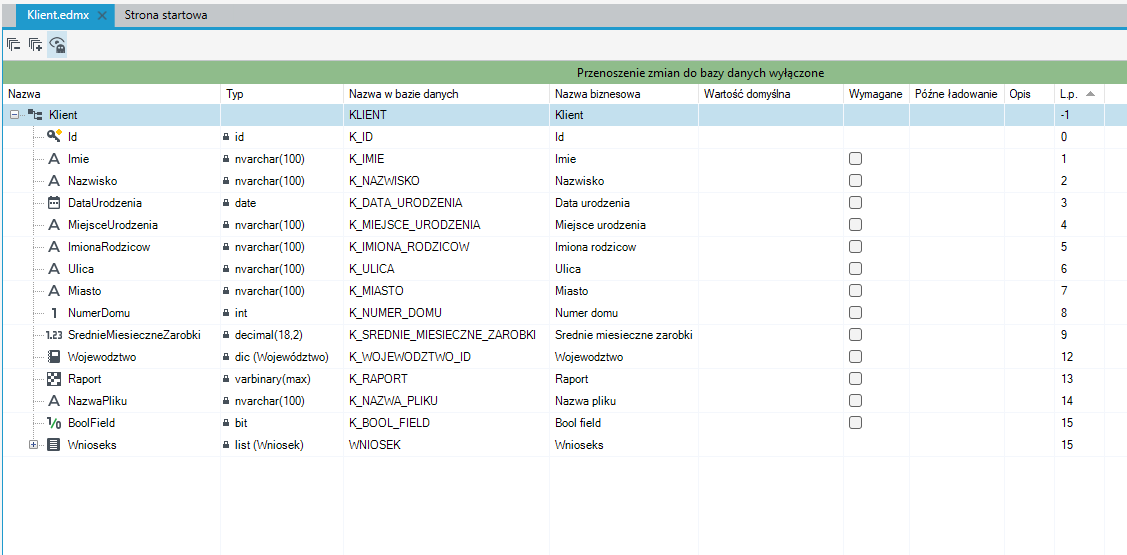Sort by Nazwa w bazie danych header
Image resolution: width=1127 pixels, height=555 pixels.
(x=446, y=94)
